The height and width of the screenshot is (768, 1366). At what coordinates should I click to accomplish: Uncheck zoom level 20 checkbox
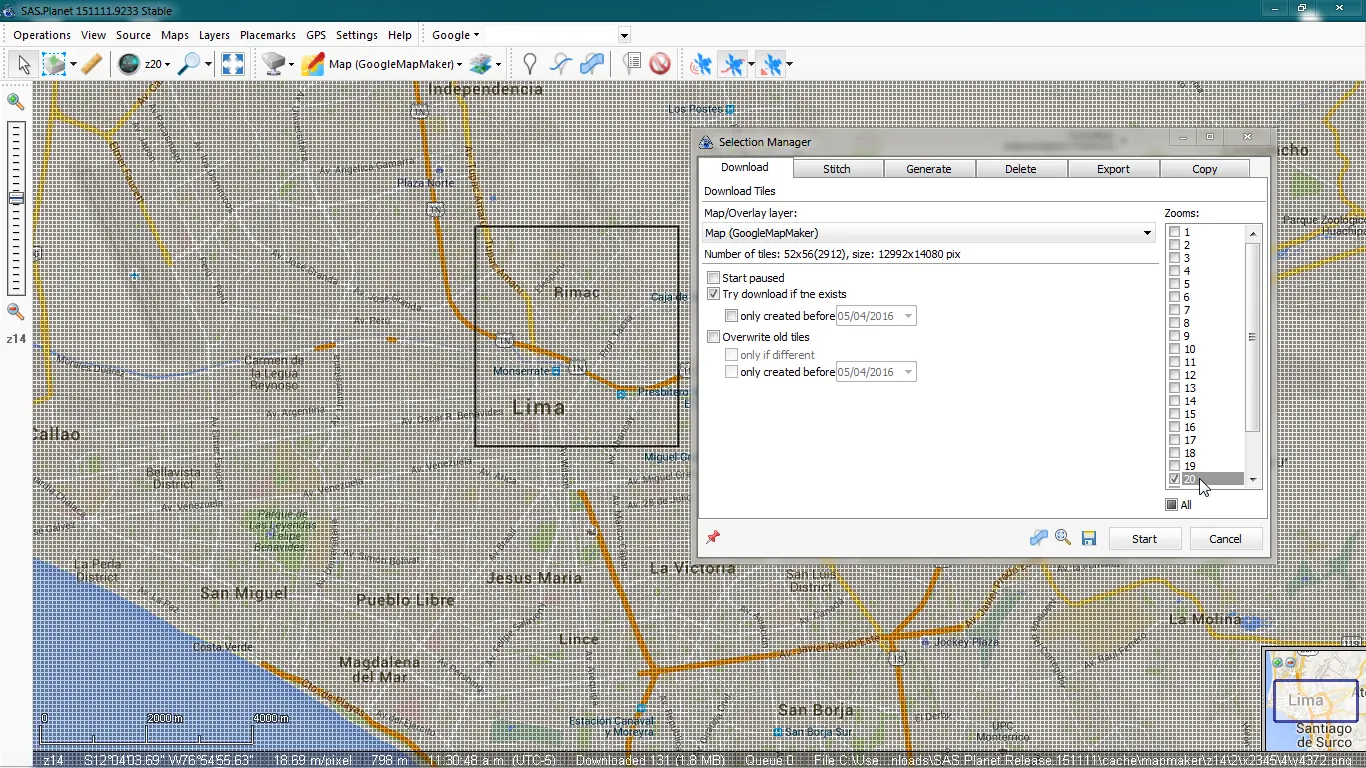[1174, 479]
